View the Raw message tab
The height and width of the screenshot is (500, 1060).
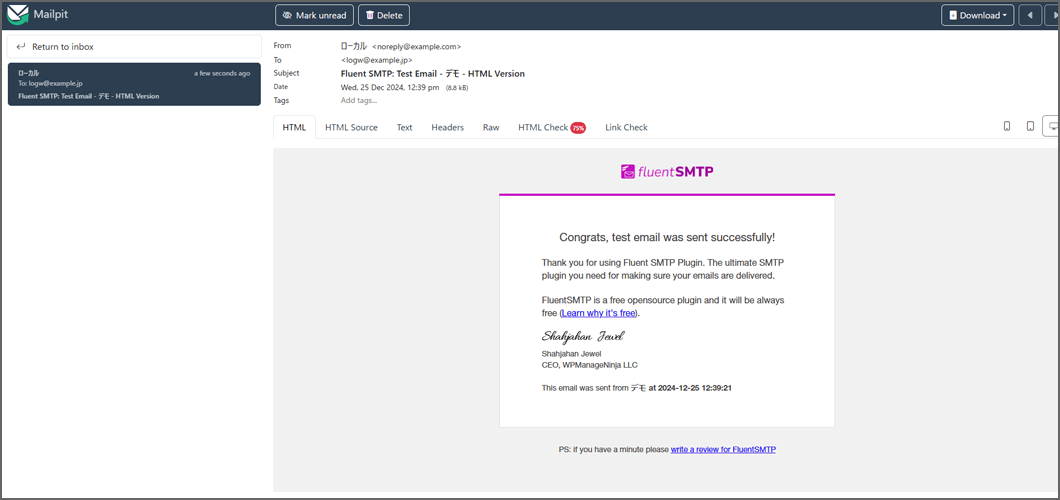491,127
